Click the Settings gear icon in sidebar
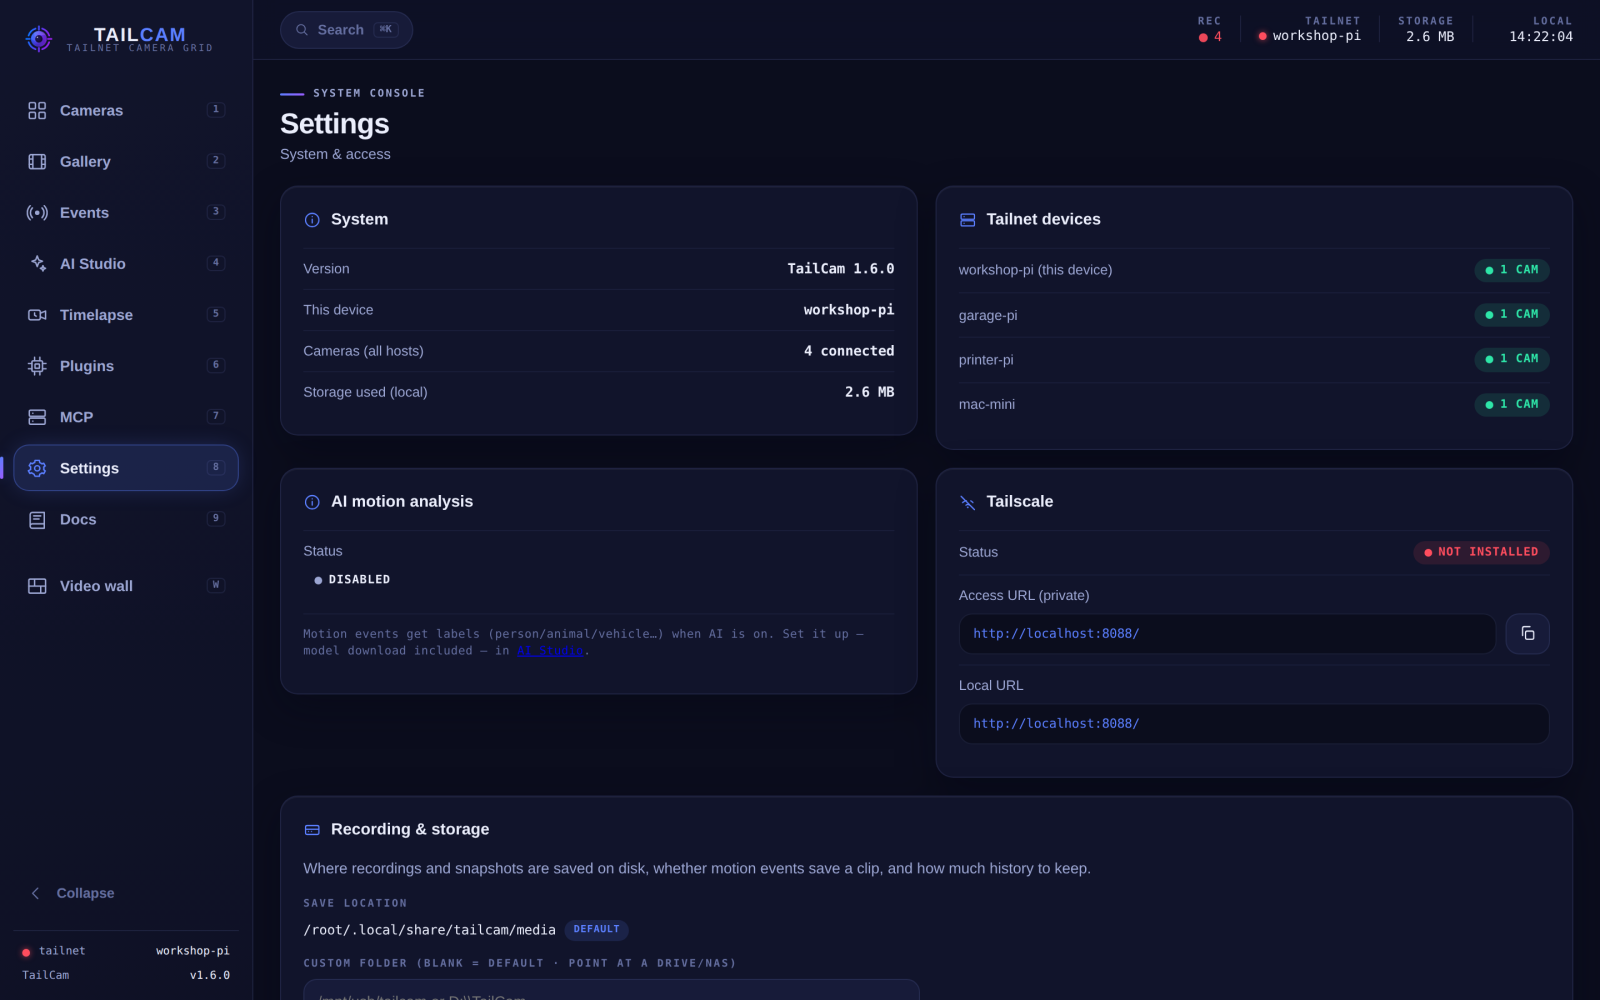Screen dimensions: 1600x1000 37,468
